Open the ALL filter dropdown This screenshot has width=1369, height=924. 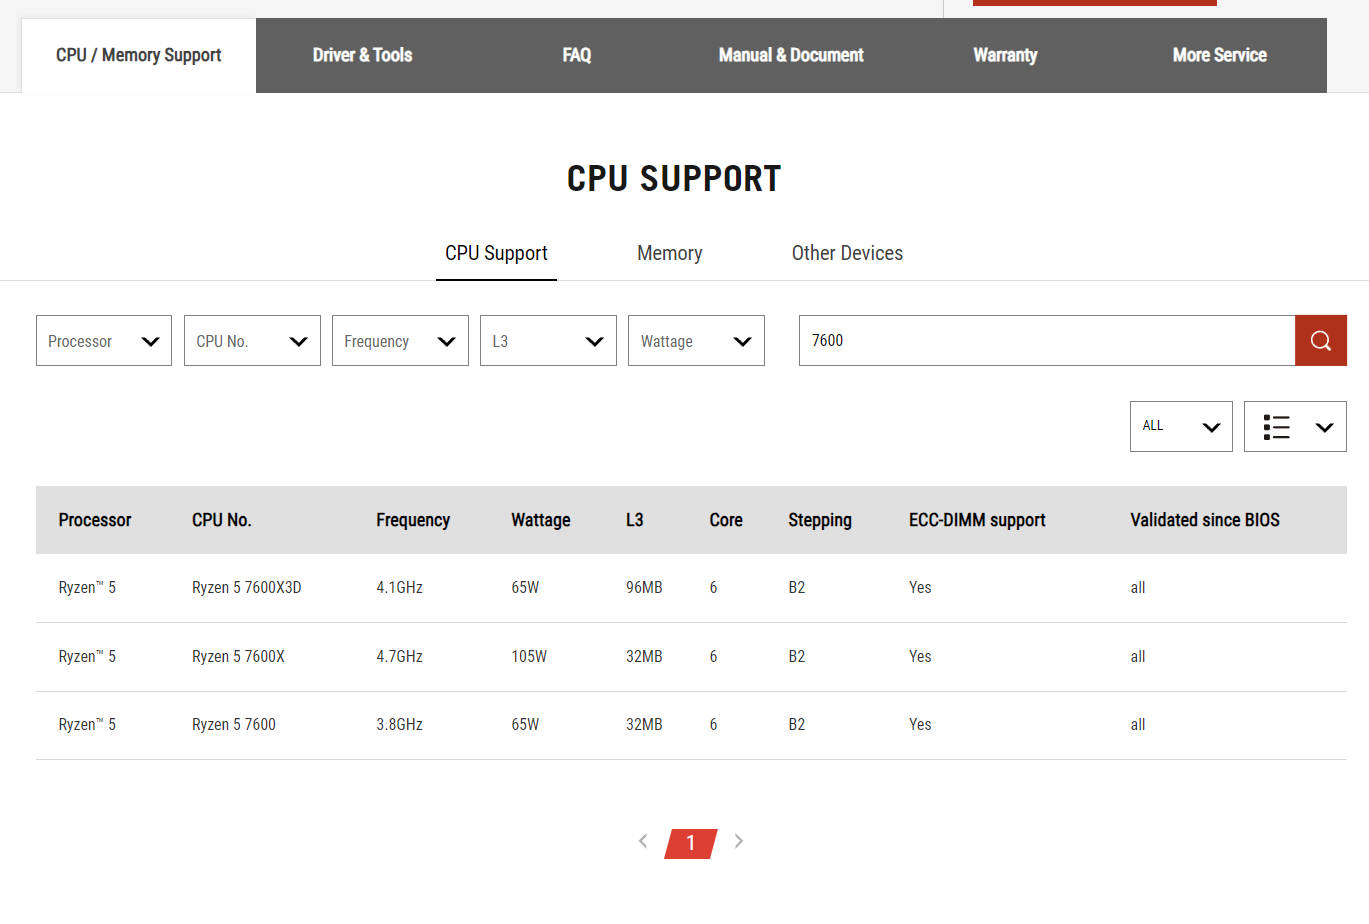(x=1181, y=427)
